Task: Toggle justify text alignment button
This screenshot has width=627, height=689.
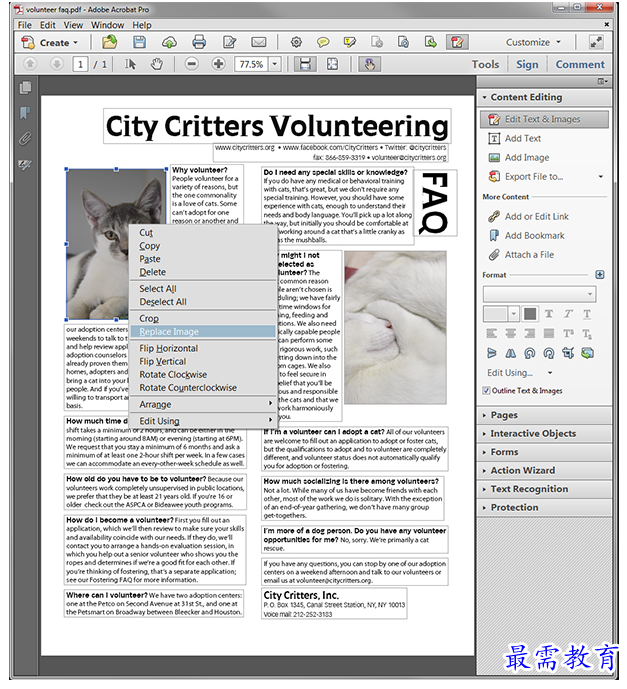Action: tap(549, 334)
